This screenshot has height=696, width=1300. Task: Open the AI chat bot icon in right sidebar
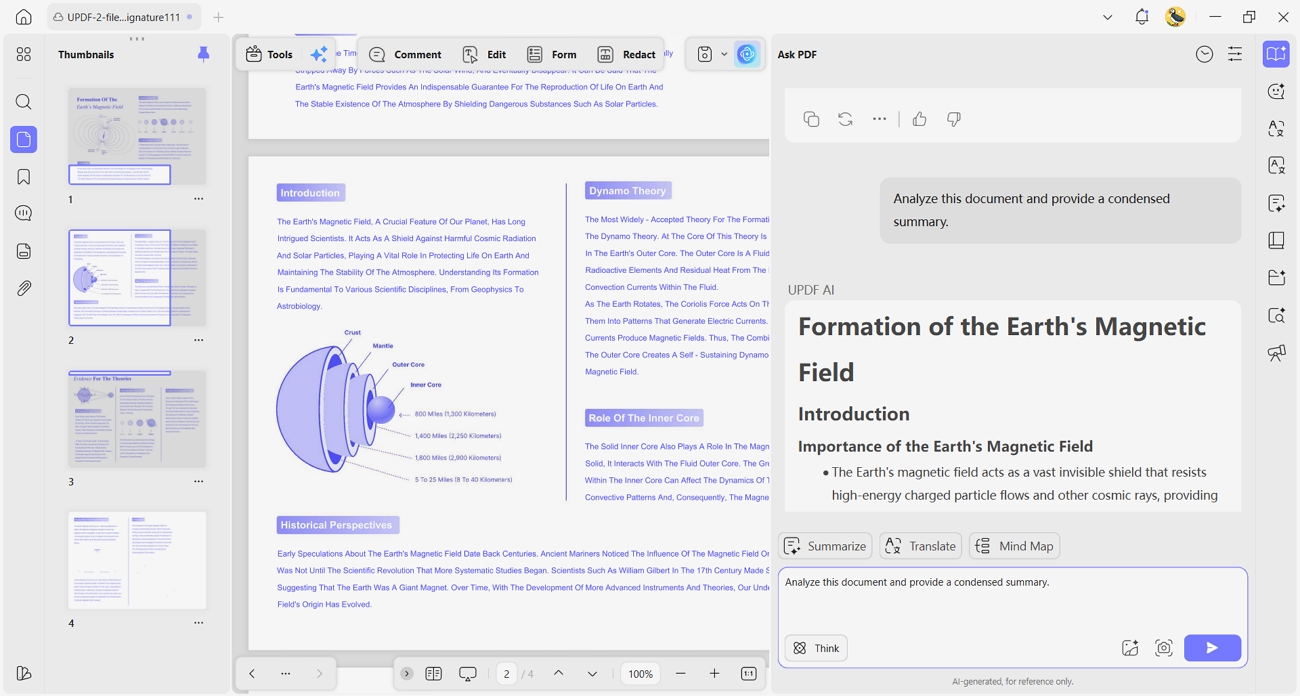[x=1277, y=92]
